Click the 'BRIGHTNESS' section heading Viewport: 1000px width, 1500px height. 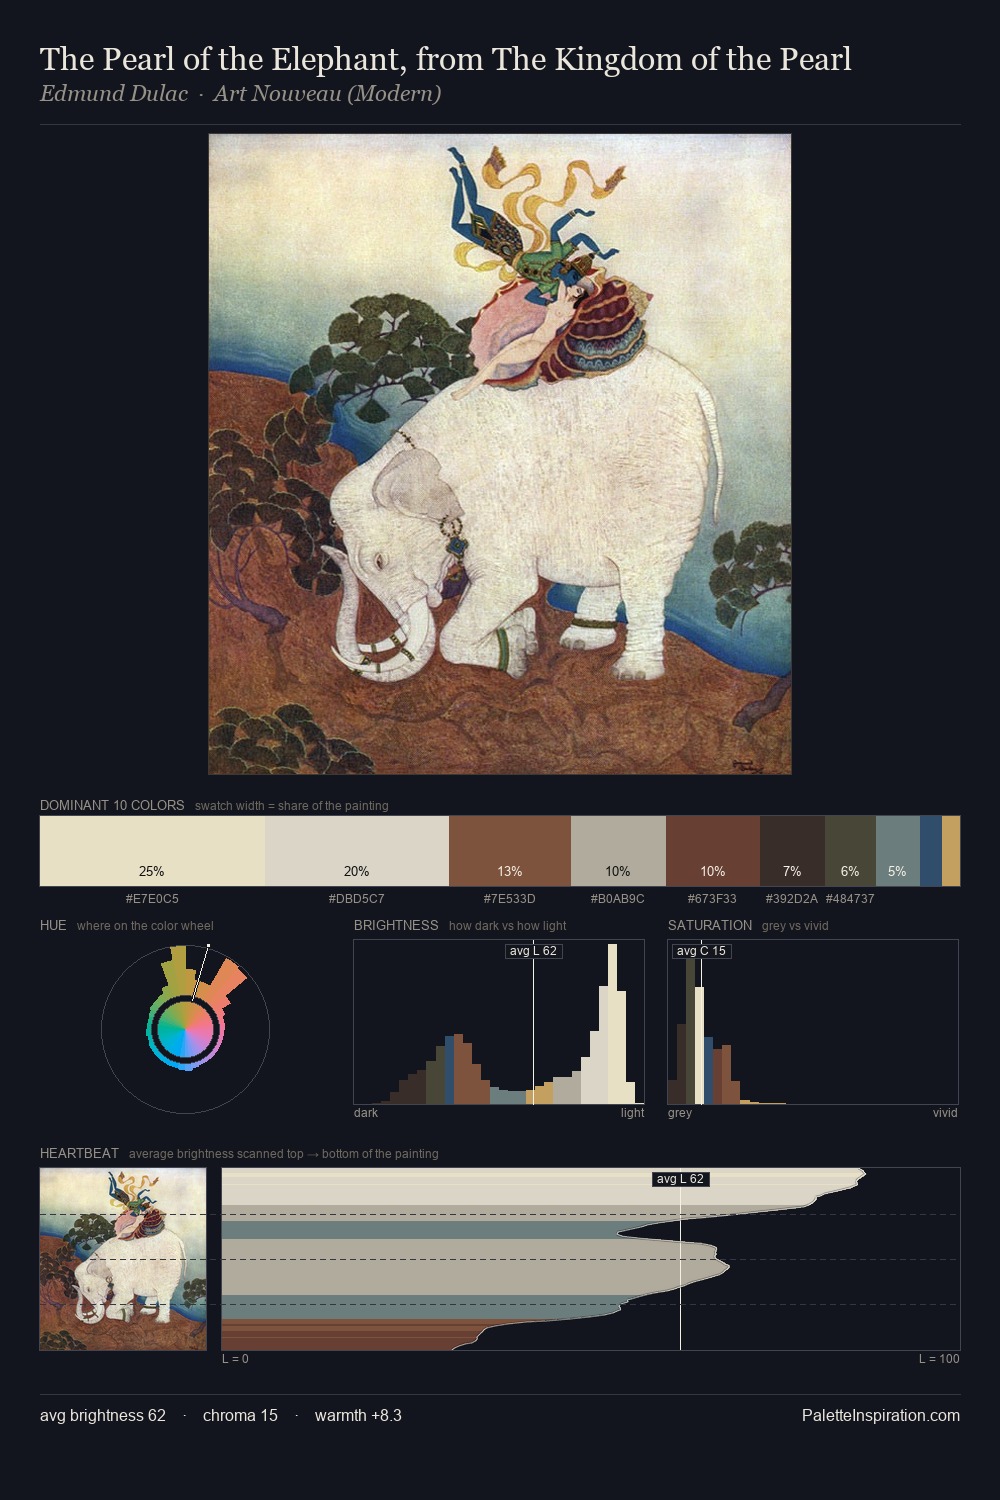(x=396, y=925)
